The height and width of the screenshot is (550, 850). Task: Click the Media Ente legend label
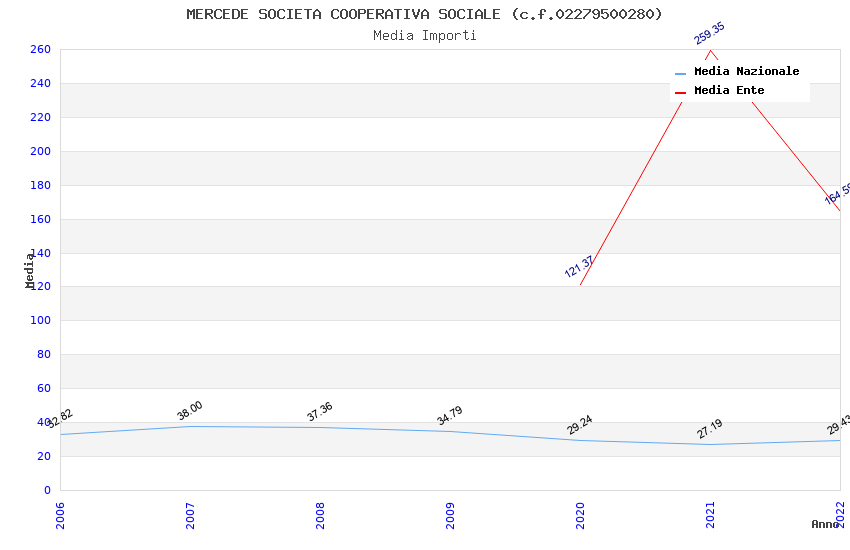click(x=729, y=90)
